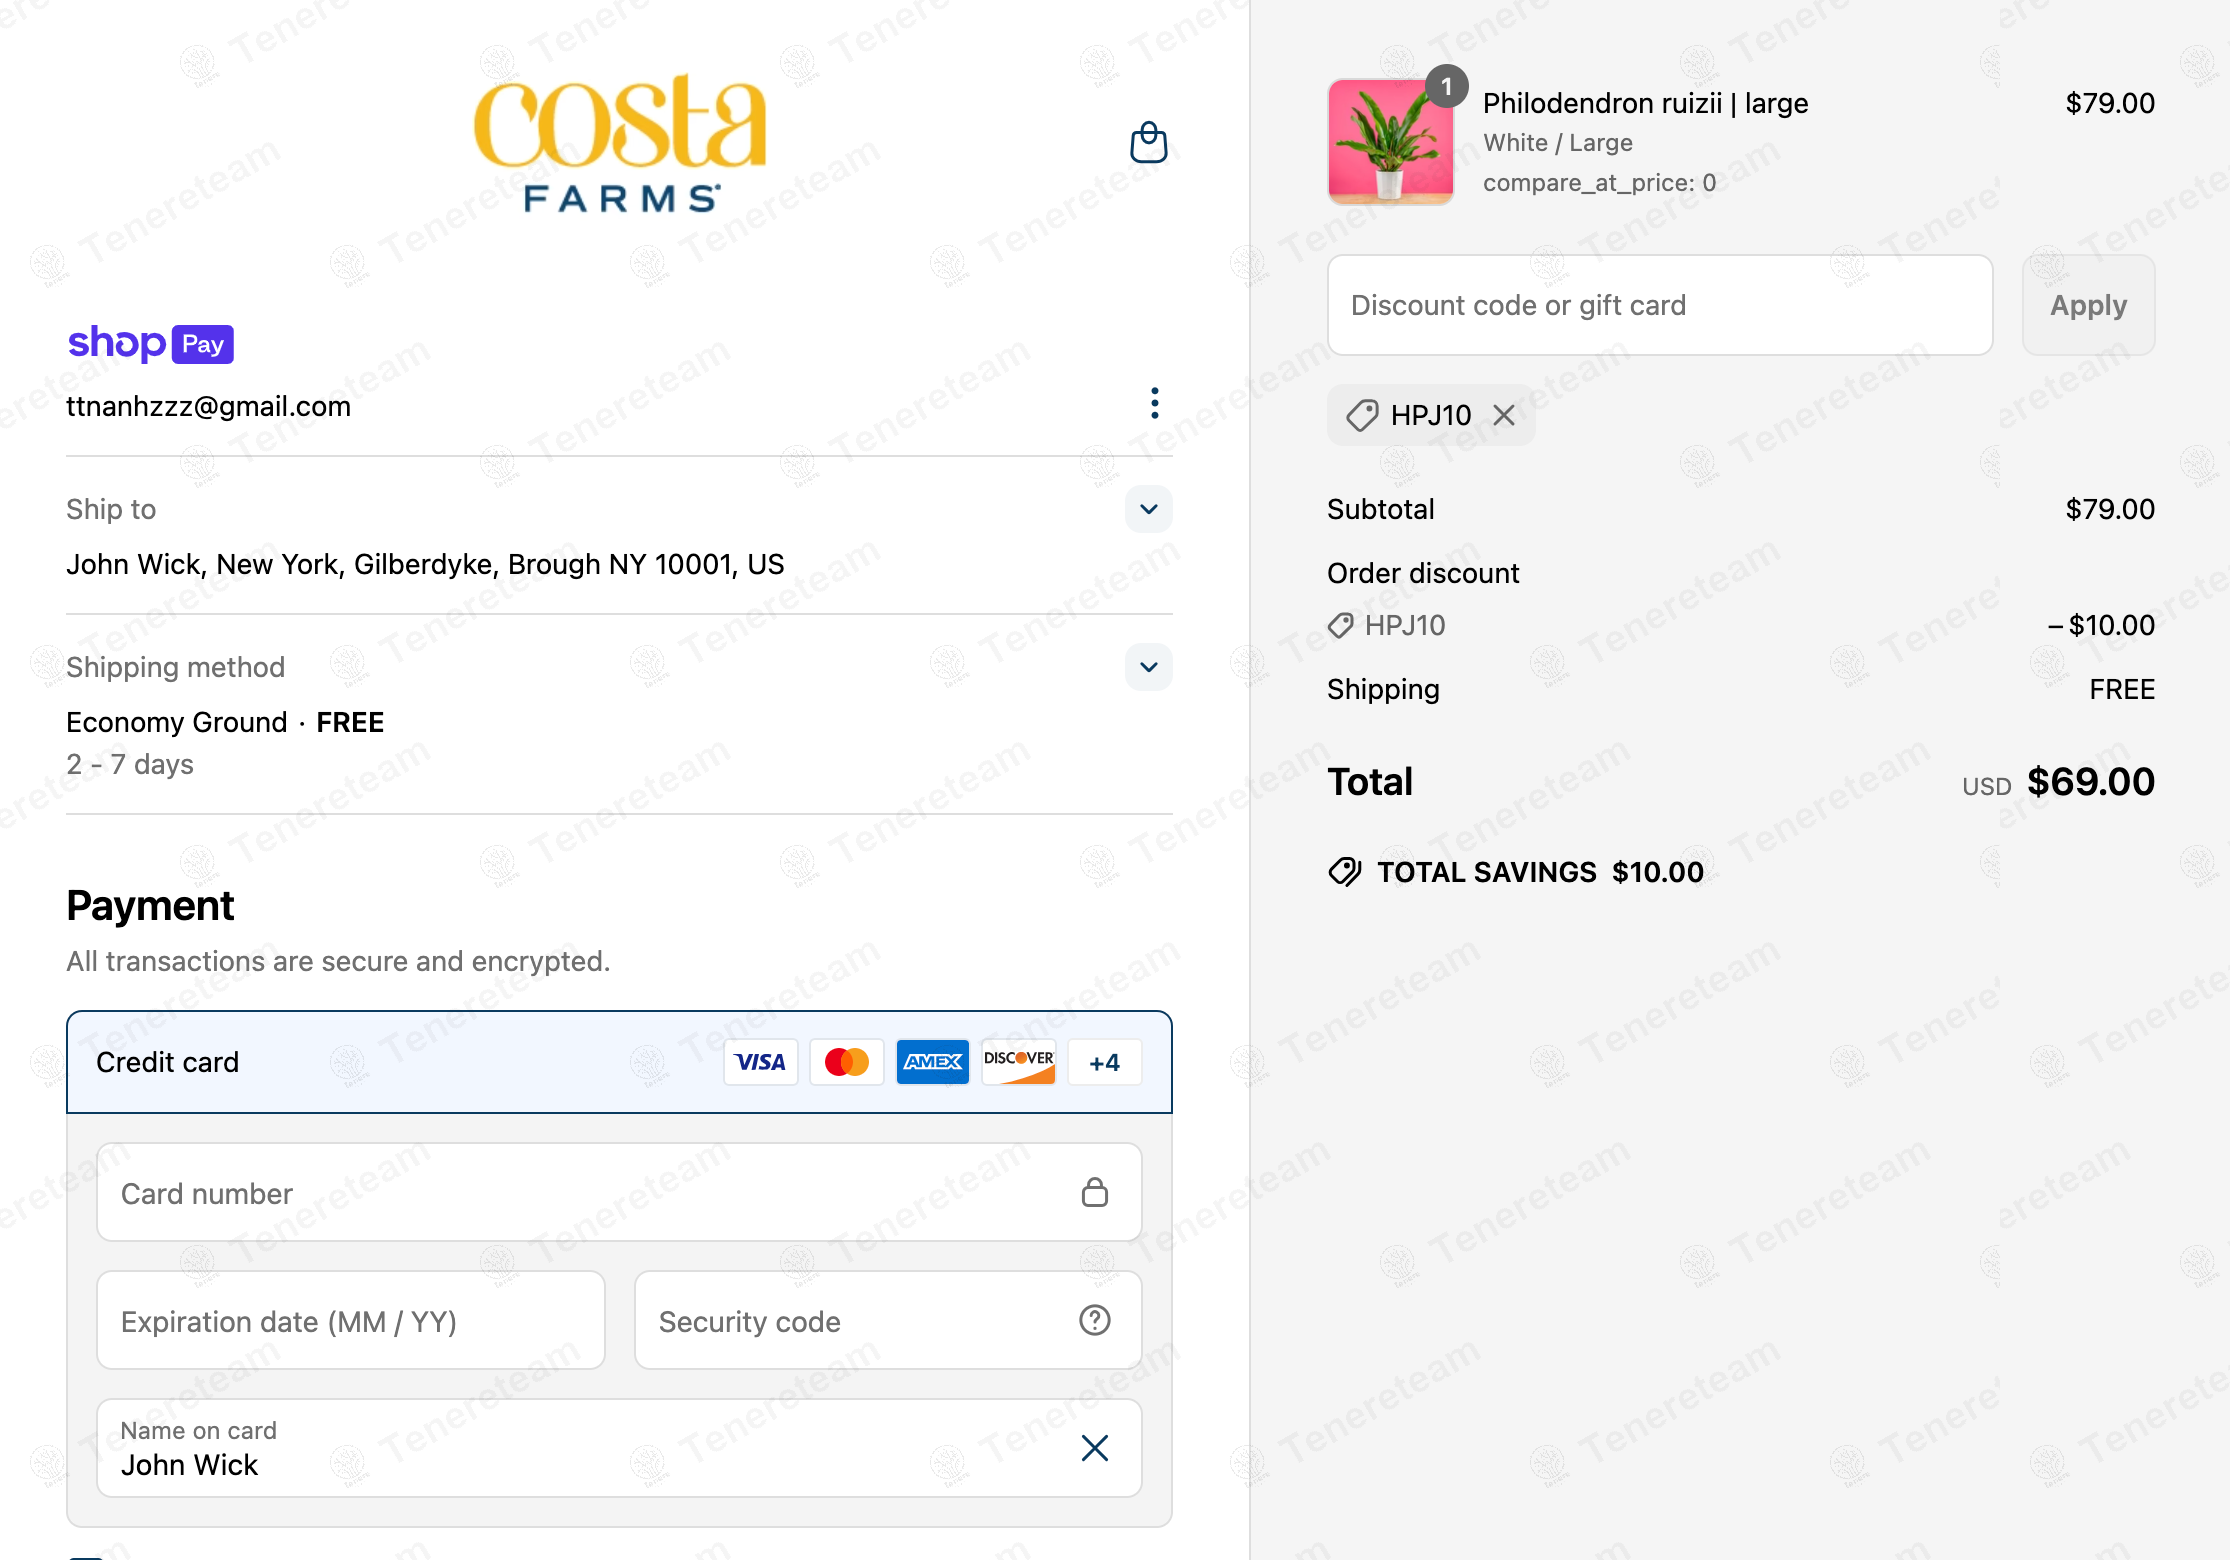Click the Visa card logo
The width and height of the screenshot is (2230, 1560).
tap(760, 1062)
